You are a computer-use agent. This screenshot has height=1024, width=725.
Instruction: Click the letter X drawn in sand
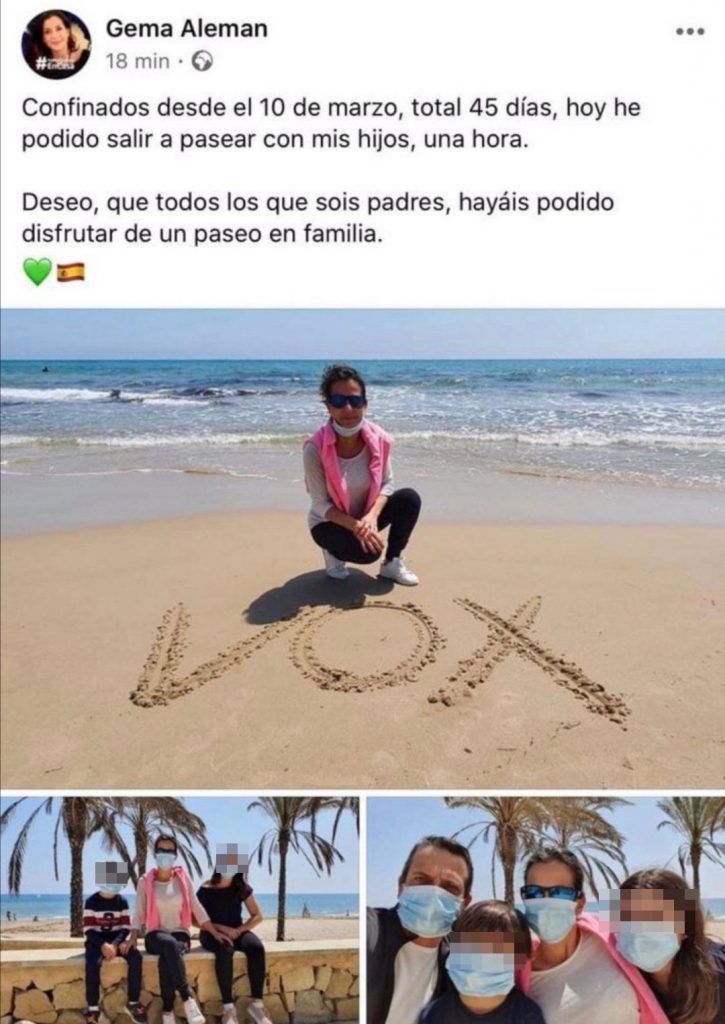tap(529, 660)
